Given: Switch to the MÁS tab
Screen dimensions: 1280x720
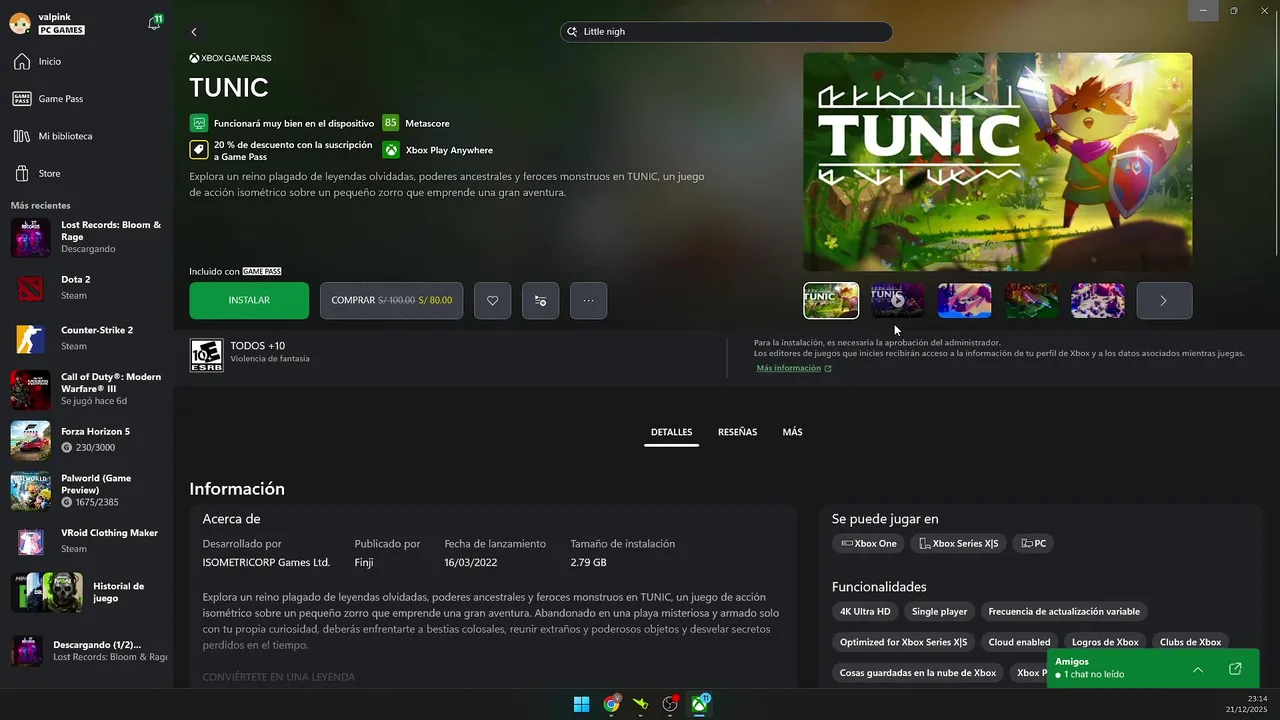Looking at the screenshot, I should 792,432.
